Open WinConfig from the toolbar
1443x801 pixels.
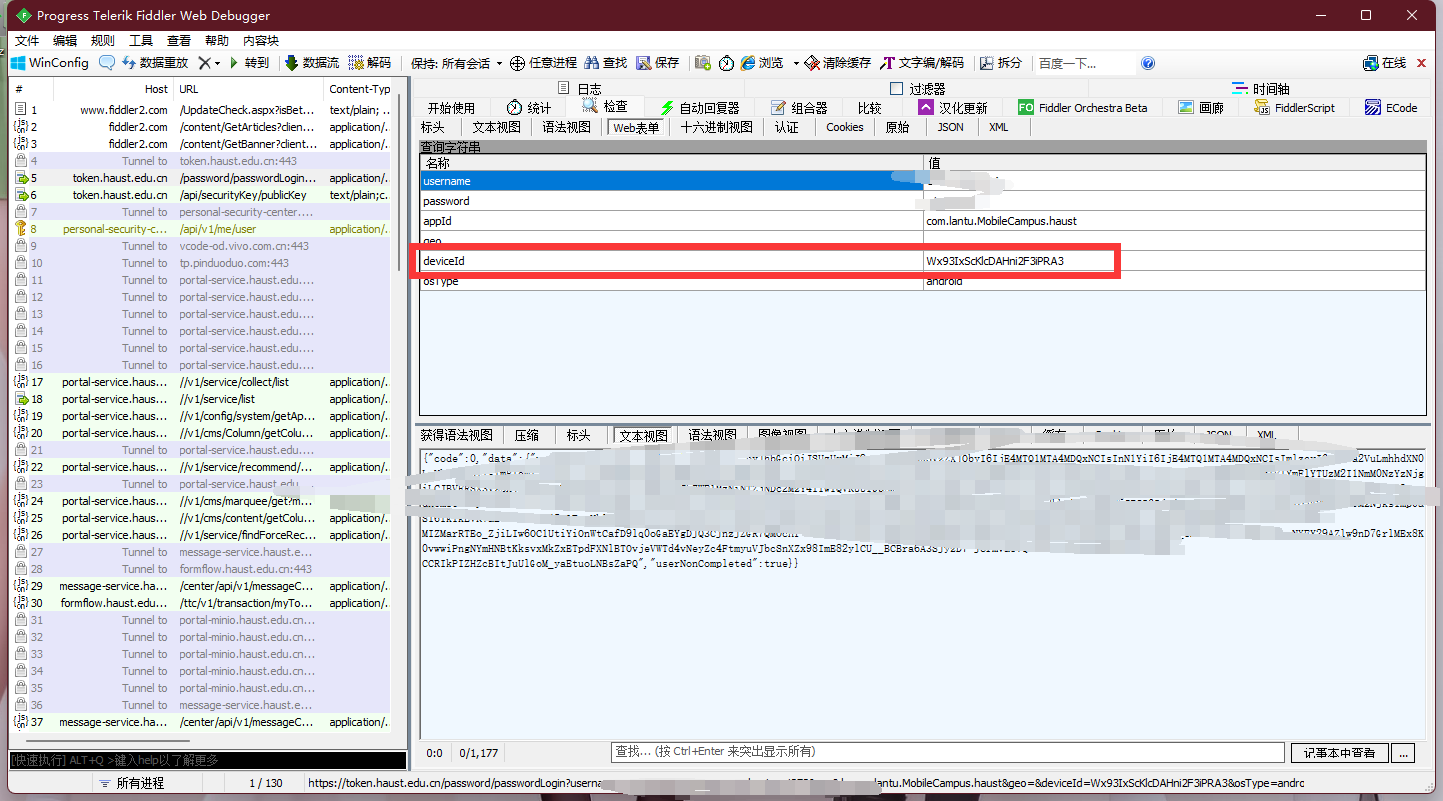click(50, 63)
